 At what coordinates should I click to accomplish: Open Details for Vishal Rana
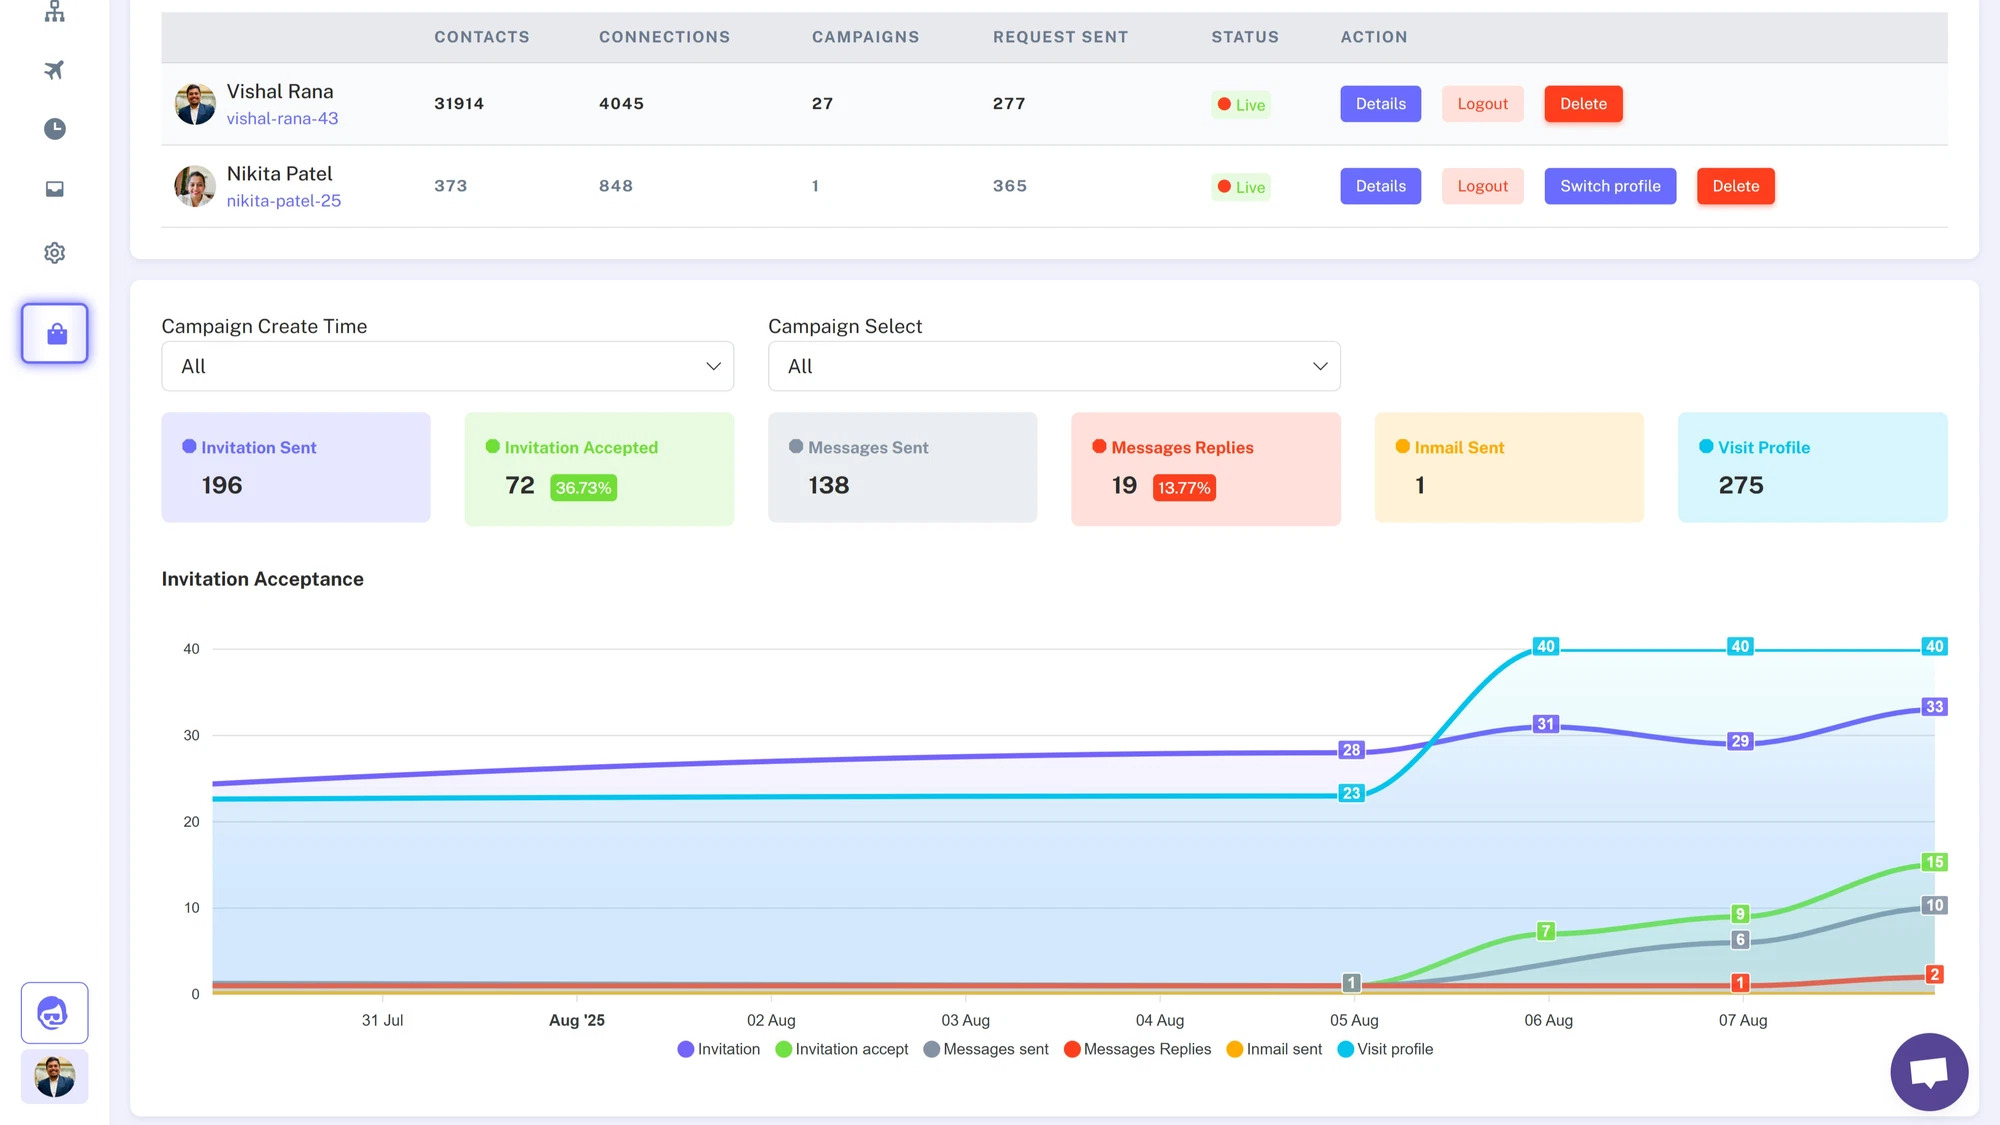click(x=1379, y=104)
